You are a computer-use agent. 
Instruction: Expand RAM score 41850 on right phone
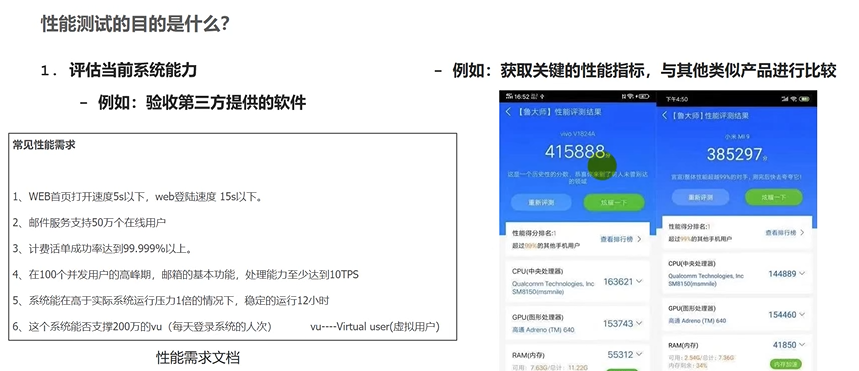click(802, 345)
